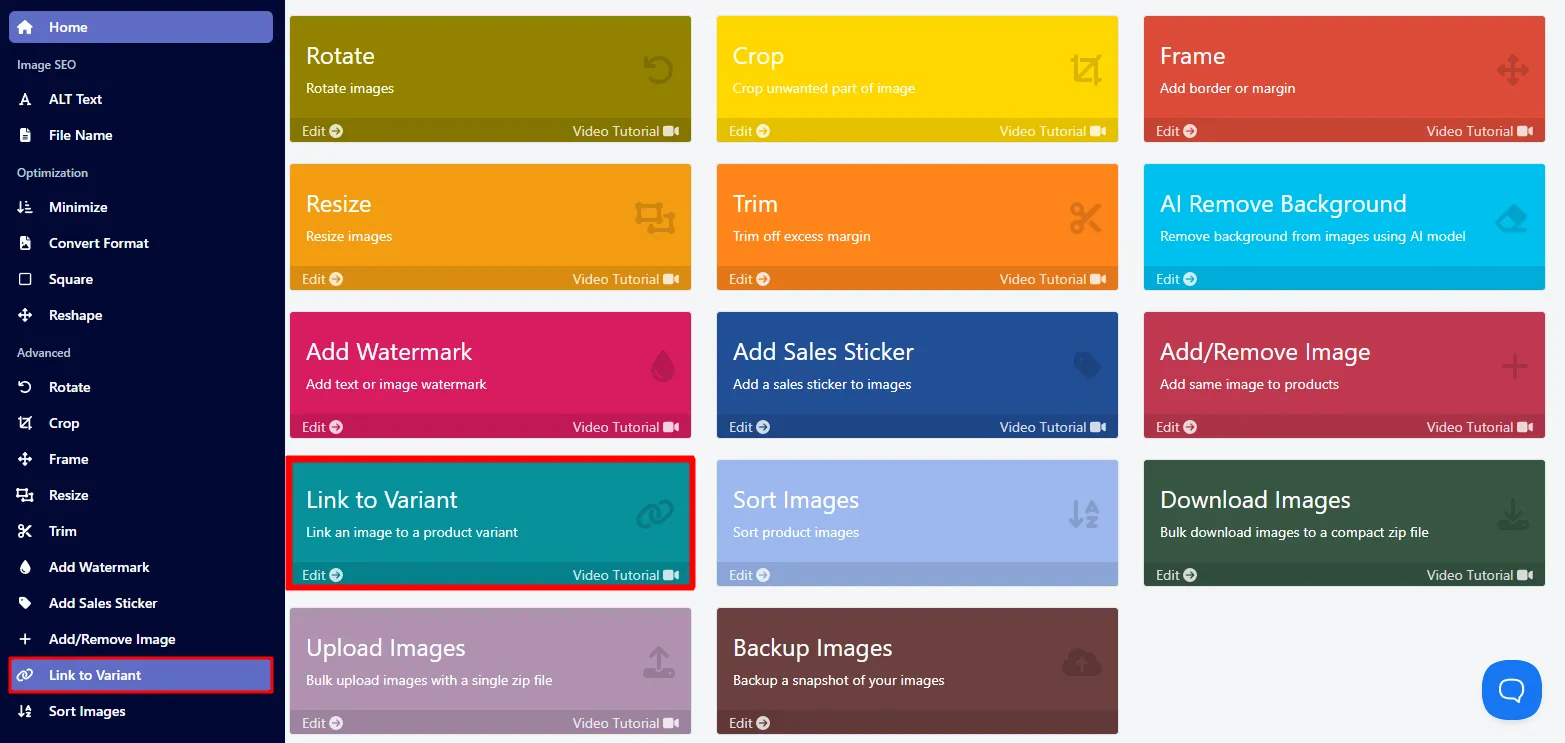
Task: Open Video Tutorial on the Resize card
Action: point(626,279)
